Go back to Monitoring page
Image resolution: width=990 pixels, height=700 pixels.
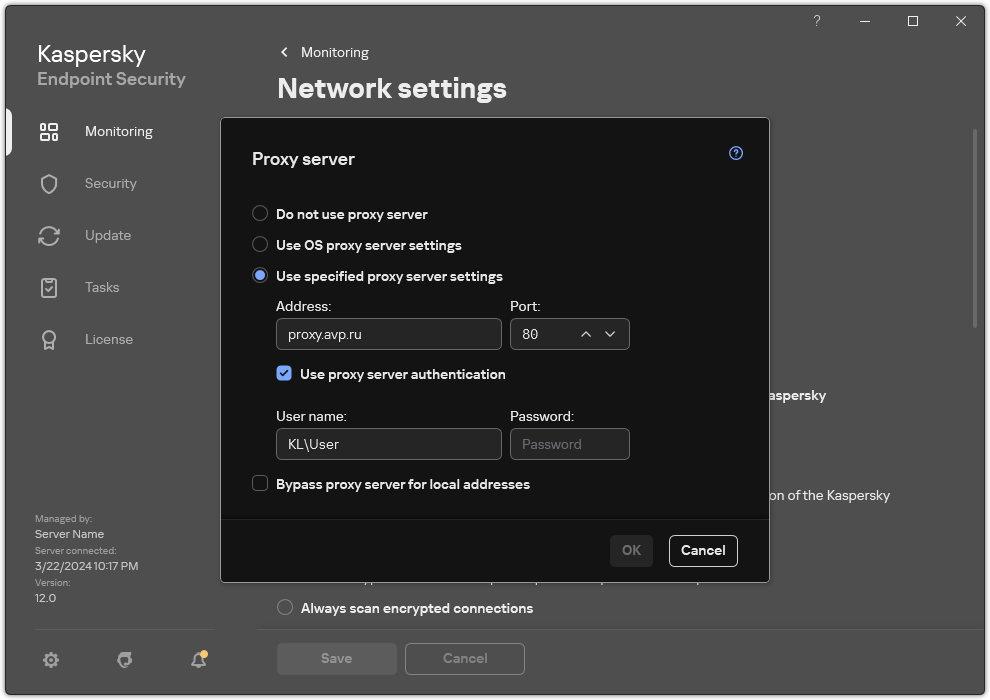coord(324,52)
